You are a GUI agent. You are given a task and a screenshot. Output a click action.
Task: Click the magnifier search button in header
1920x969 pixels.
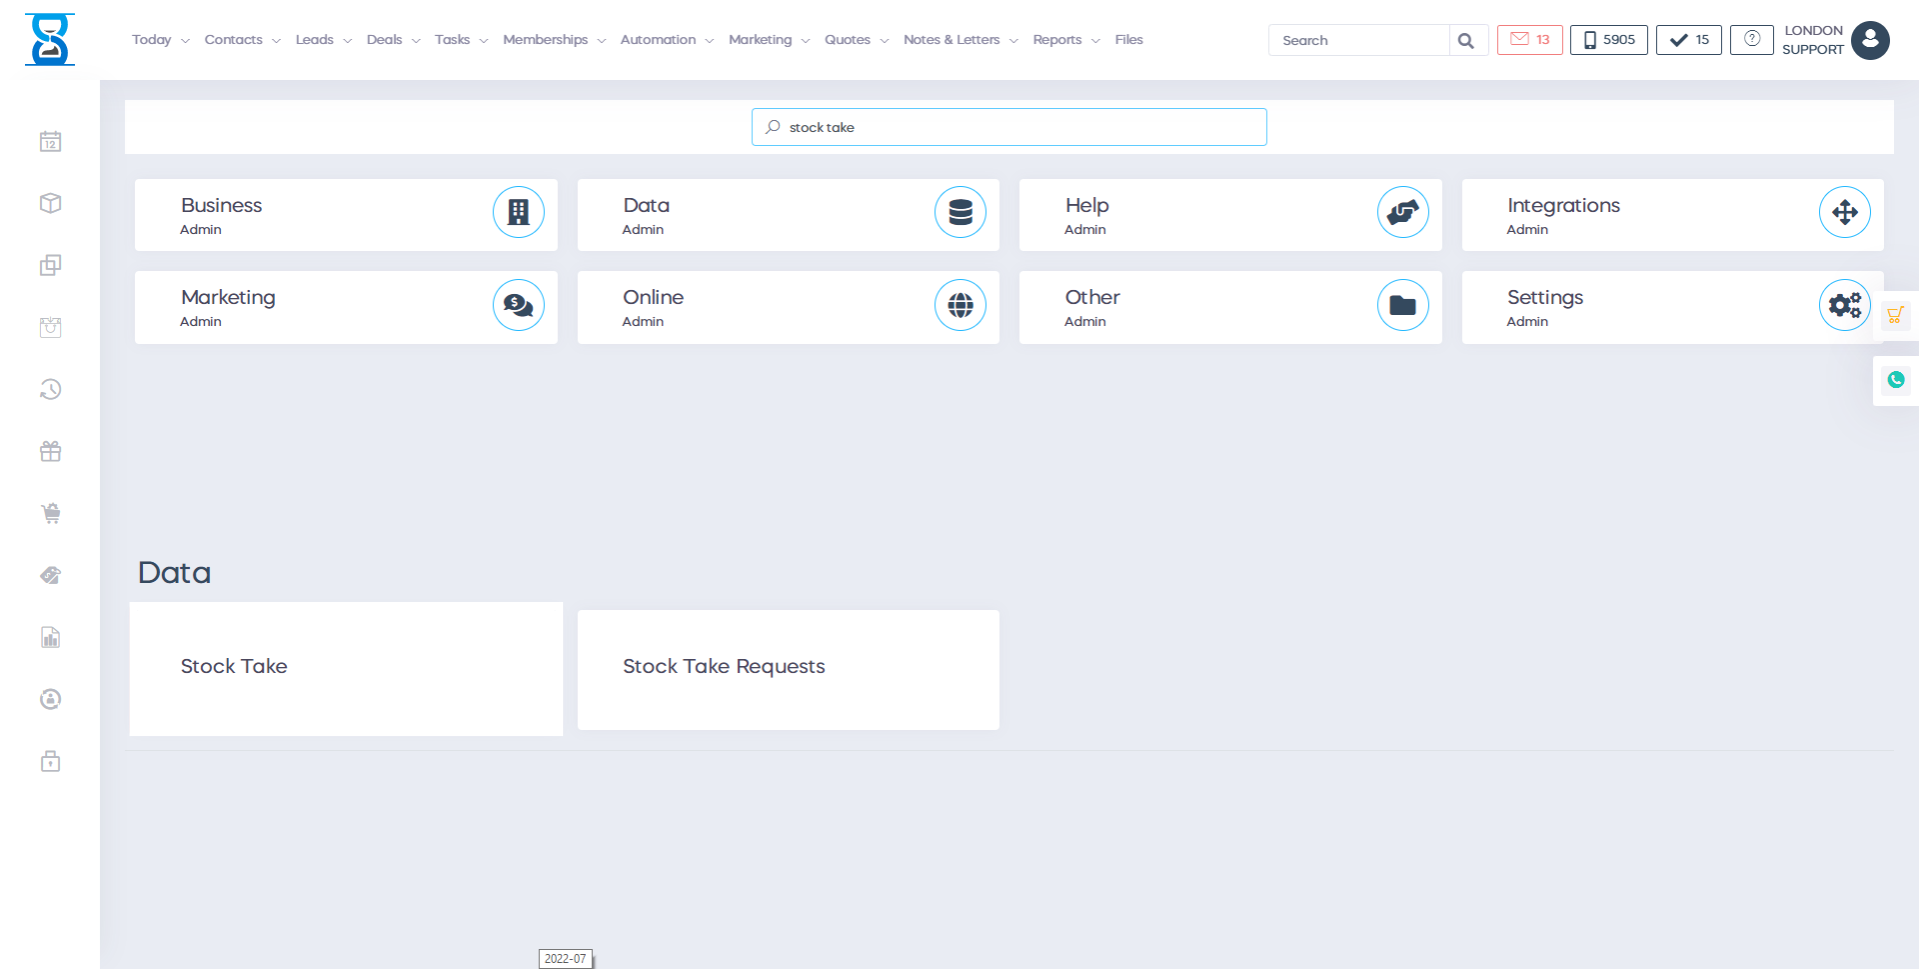point(1466,41)
